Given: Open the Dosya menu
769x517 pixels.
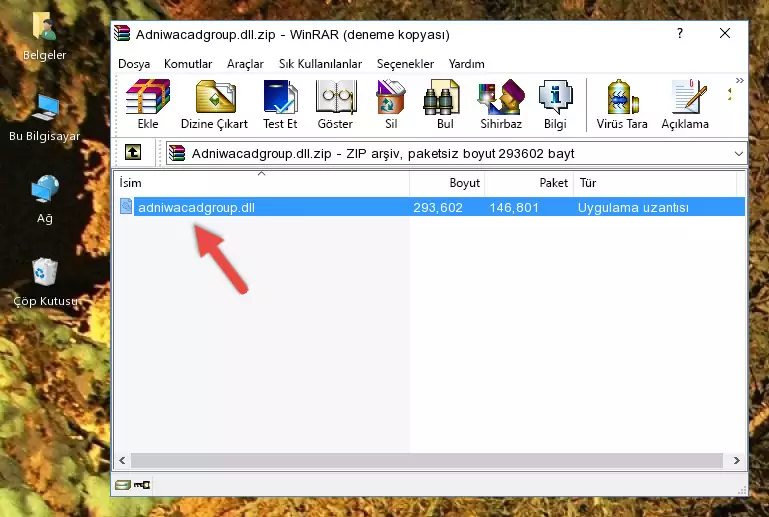Looking at the screenshot, I should tap(134, 64).
